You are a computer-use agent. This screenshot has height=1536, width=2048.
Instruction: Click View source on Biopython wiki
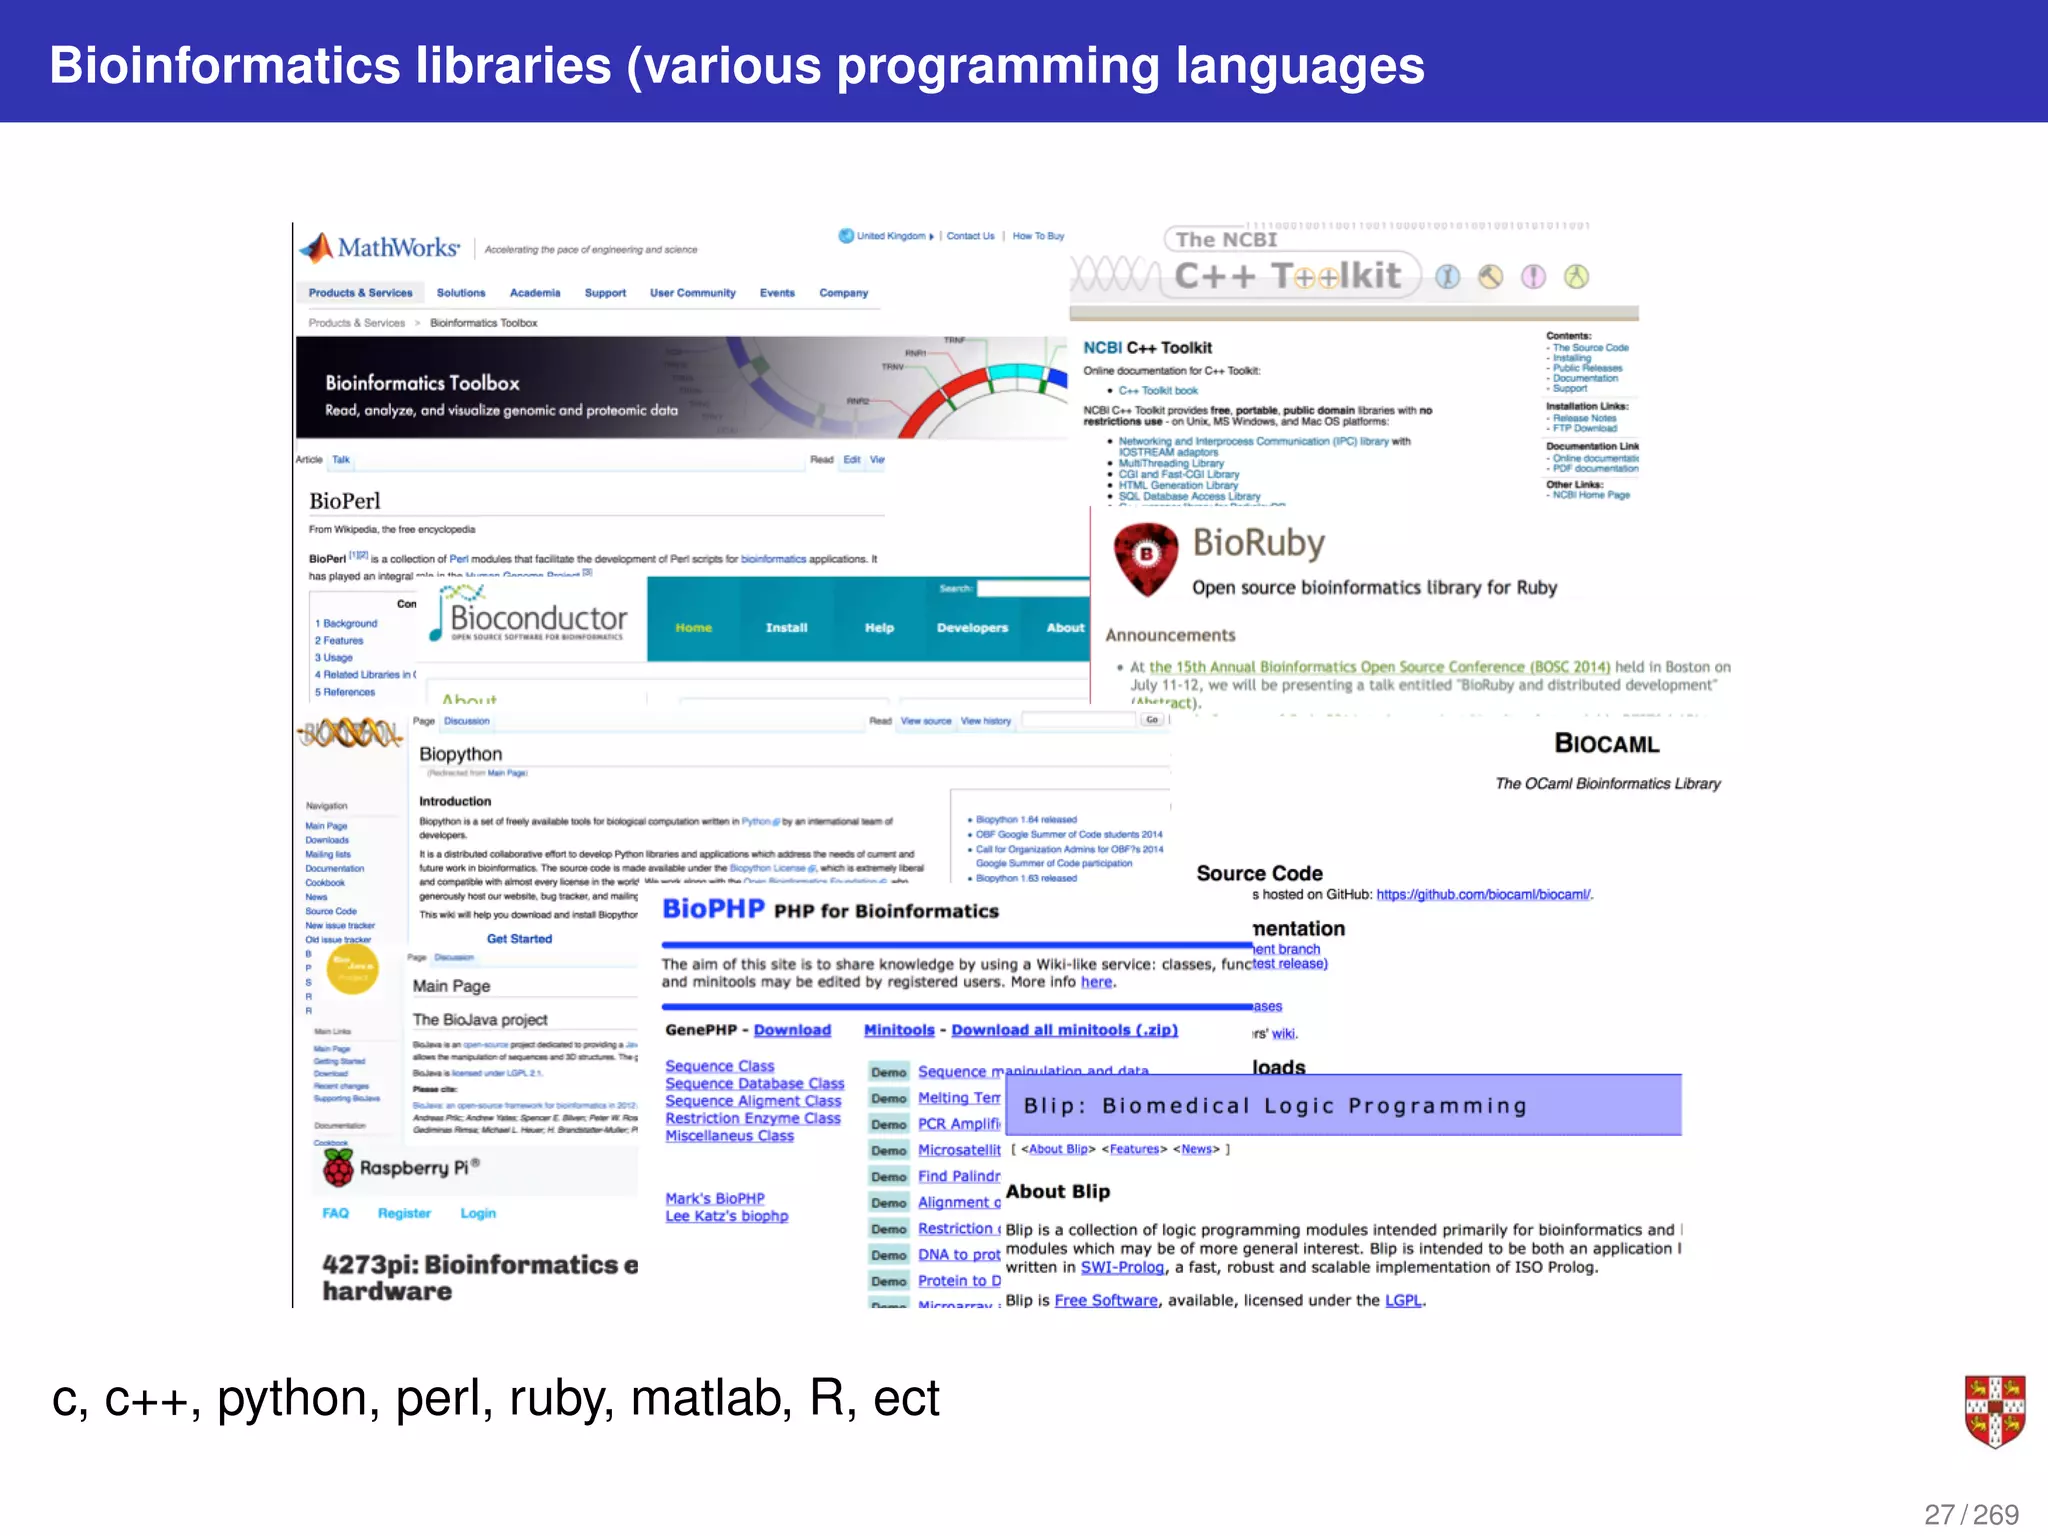926,721
